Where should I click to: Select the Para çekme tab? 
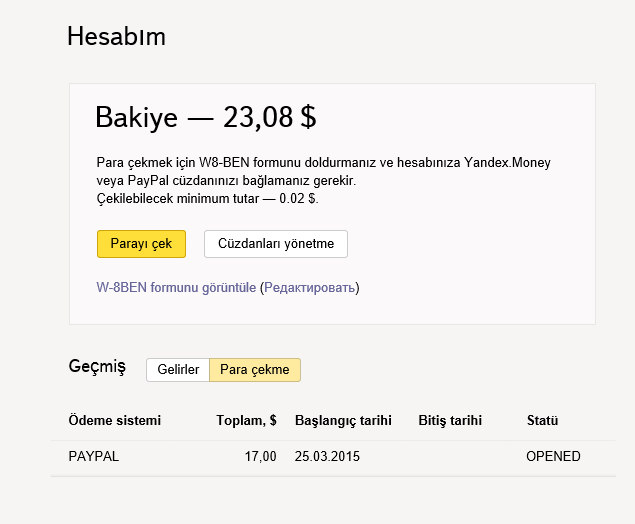(x=255, y=369)
